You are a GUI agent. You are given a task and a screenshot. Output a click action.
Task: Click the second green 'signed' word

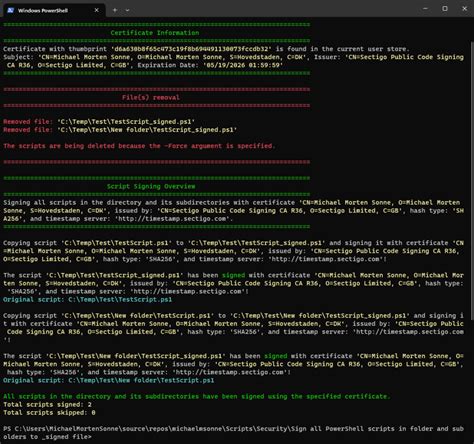click(276, 356)
